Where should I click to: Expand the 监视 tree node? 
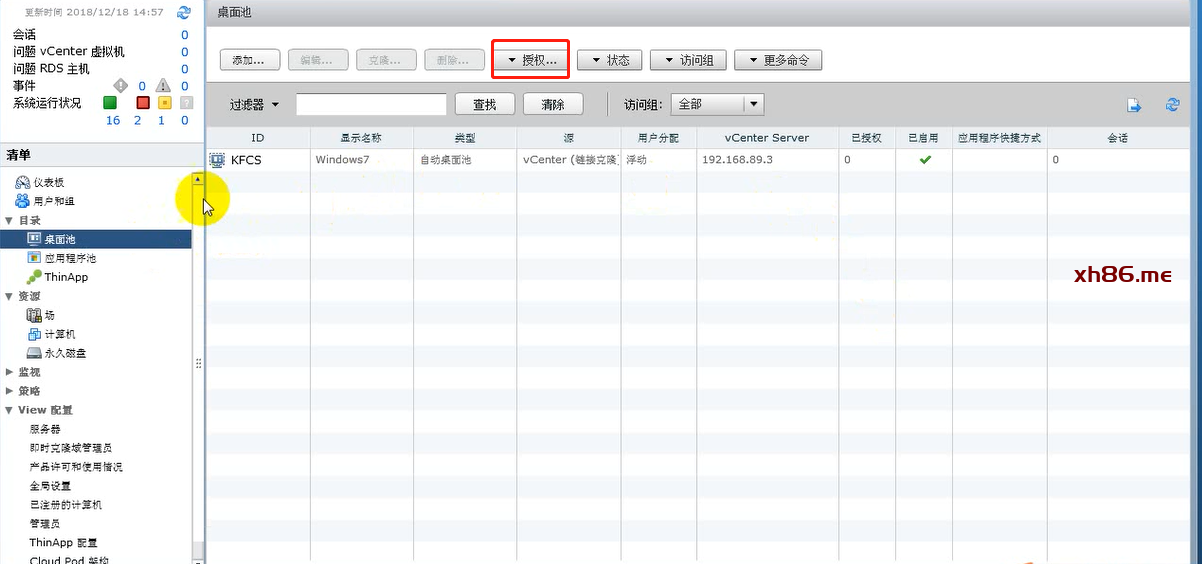coord(10,372)
